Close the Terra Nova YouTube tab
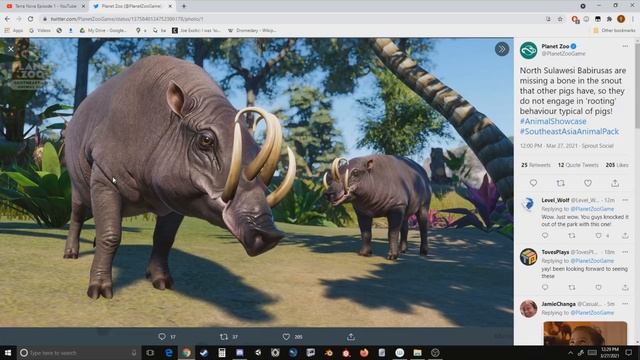The image size is (640, 360). pyautogui.click(x=83, y=6)
